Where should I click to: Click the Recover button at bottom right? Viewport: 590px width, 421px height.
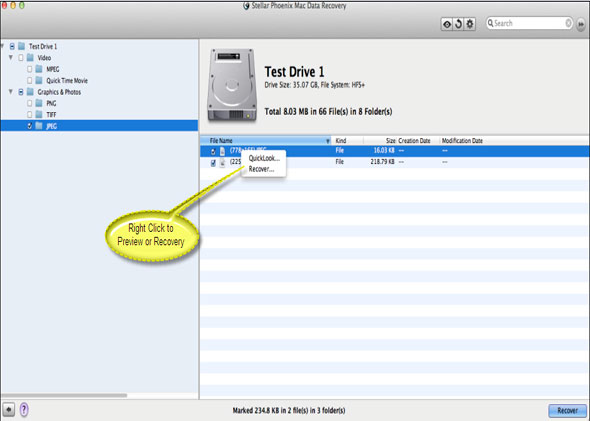tap(567, 410)
